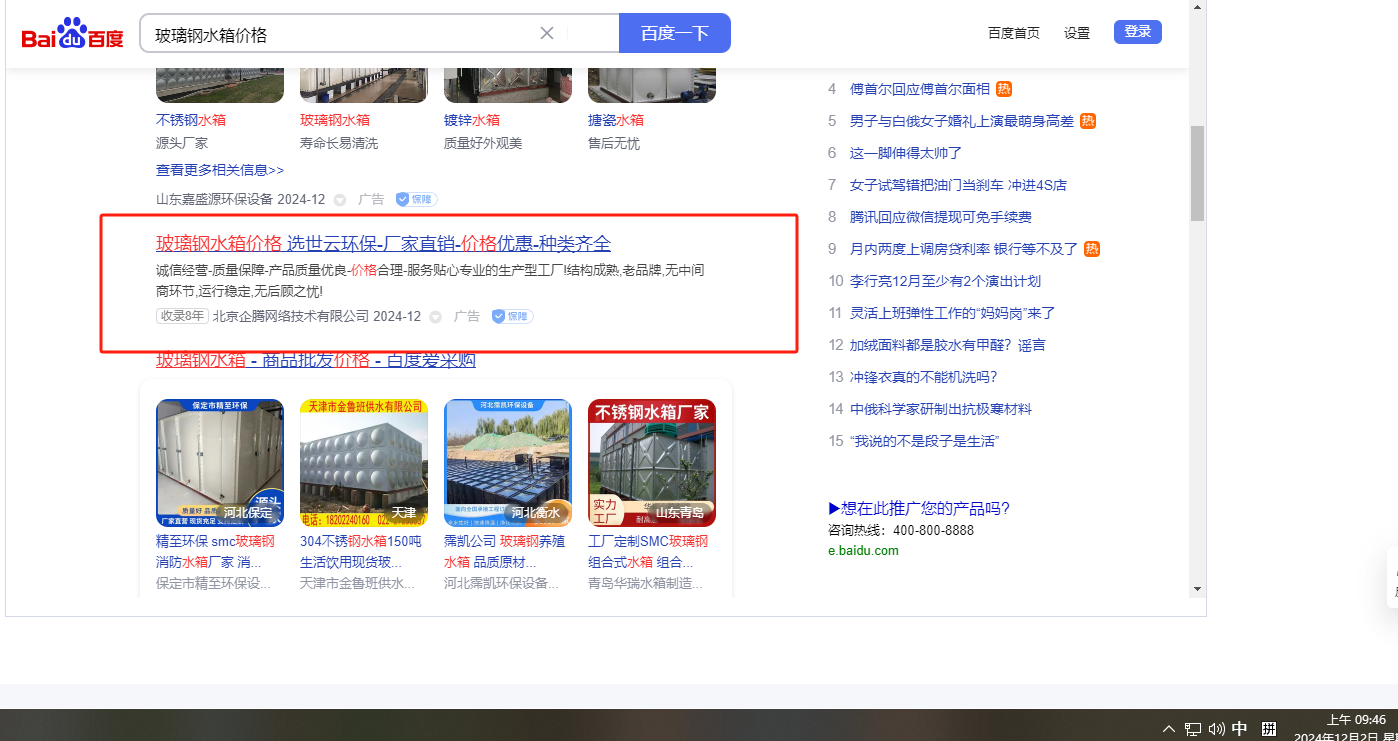Click the 河北霈凯环保设备 seller name
Image resolution: width=1398 pixels, height=741 pixels.
click(x=502, y=583)
